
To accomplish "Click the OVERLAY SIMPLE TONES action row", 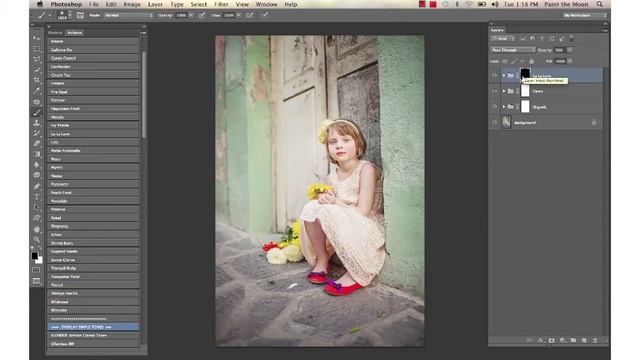I will pyautogui.click(x=93, y=327).
